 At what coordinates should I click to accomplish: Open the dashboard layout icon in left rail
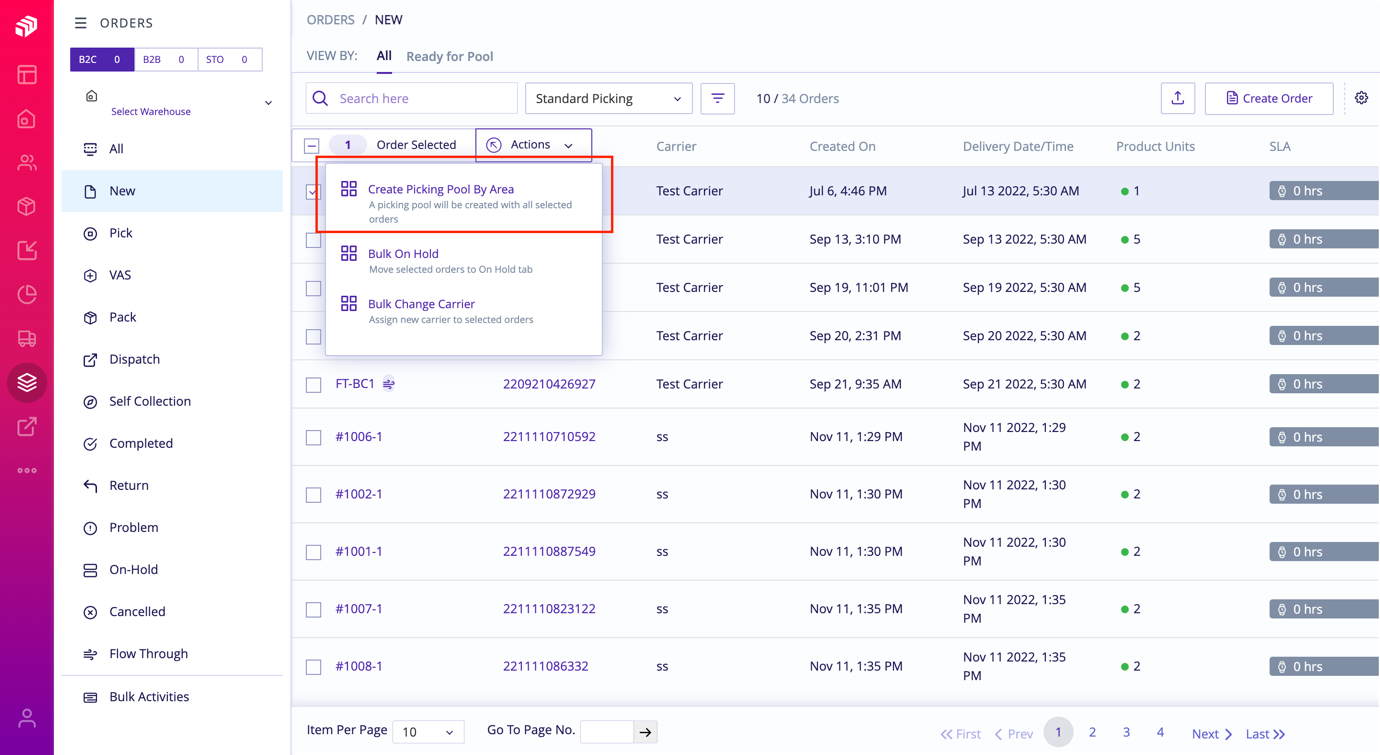pos(27,75)
